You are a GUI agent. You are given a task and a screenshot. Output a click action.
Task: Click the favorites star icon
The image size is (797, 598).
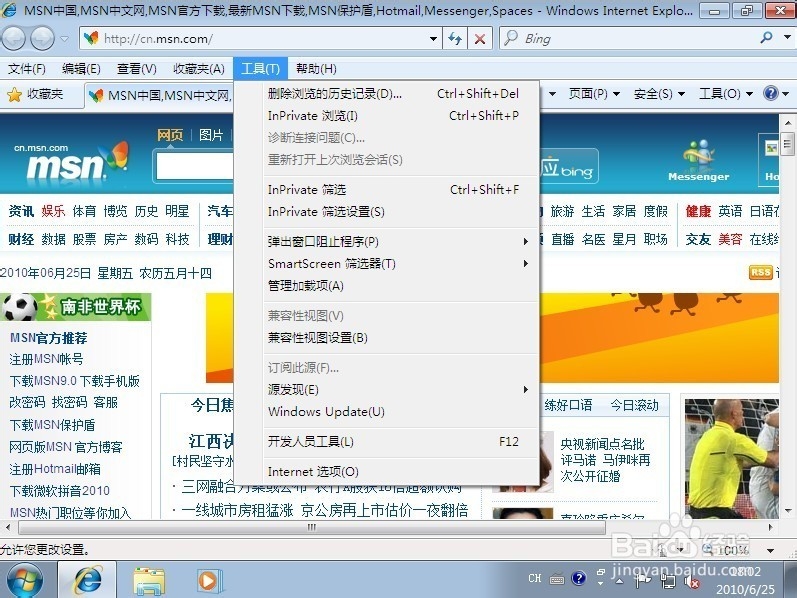[14, 94]
